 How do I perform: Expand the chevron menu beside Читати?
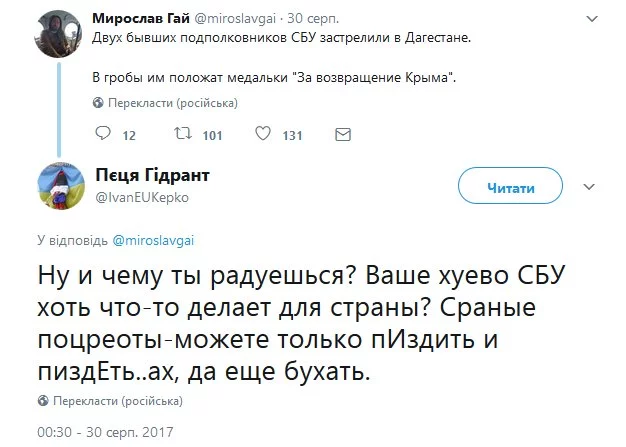pyautogui.click(x=589, y=187)
